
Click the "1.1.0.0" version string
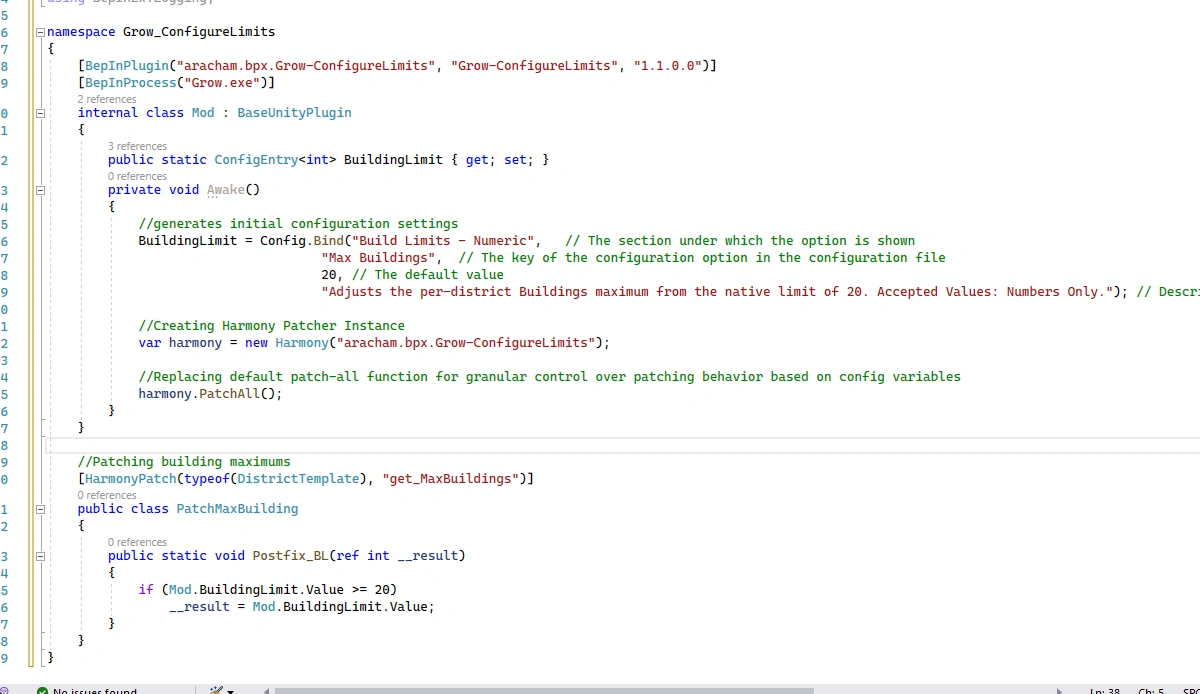pos(668,66)
